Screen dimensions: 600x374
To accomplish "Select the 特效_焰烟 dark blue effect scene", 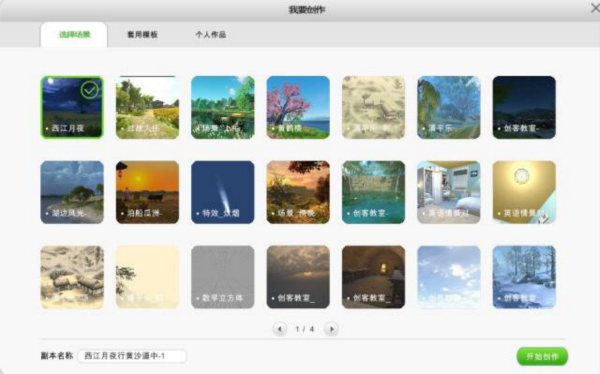I will coord(223,192).
